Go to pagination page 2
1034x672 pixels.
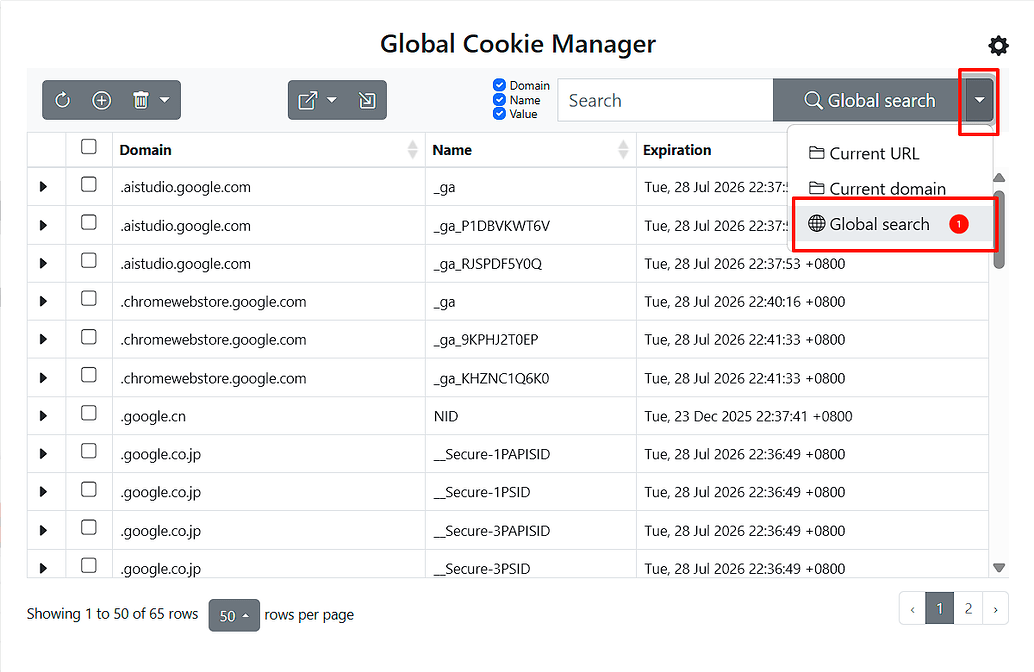coord(968,608)
